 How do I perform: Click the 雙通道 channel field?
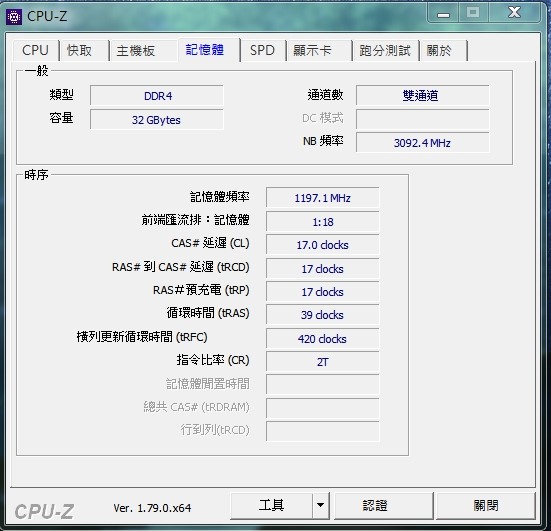pyautogui.click(x=422, y=95)
